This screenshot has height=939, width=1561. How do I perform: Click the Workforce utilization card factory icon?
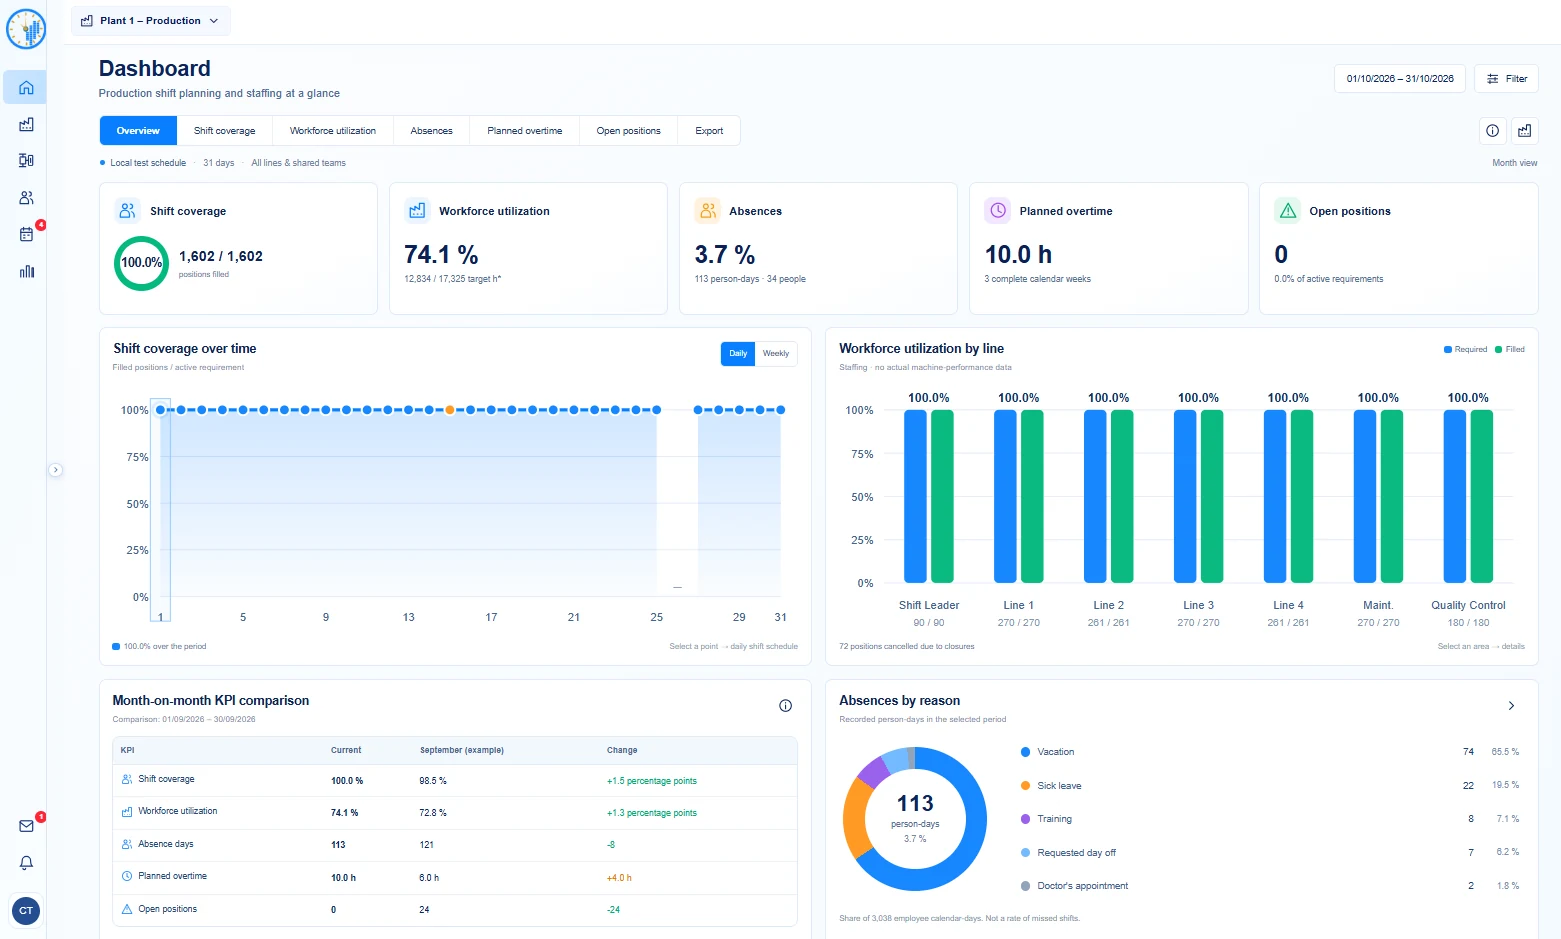[x=417, y=210]
